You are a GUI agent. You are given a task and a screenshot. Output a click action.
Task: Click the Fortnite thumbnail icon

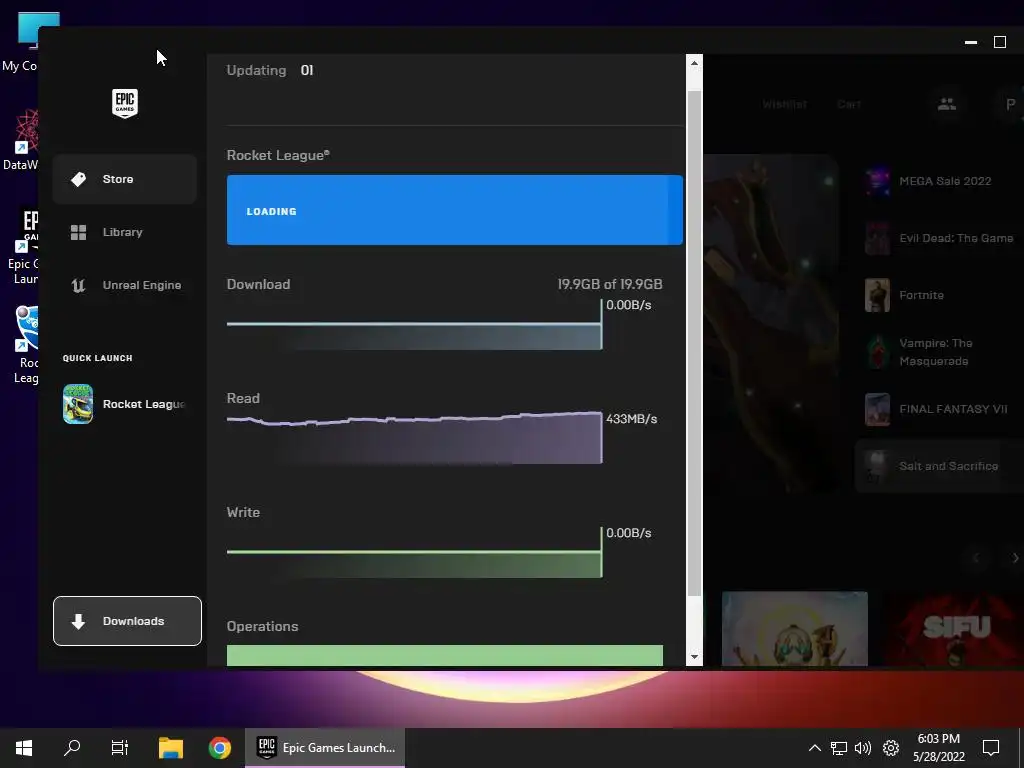coord(877,295)
